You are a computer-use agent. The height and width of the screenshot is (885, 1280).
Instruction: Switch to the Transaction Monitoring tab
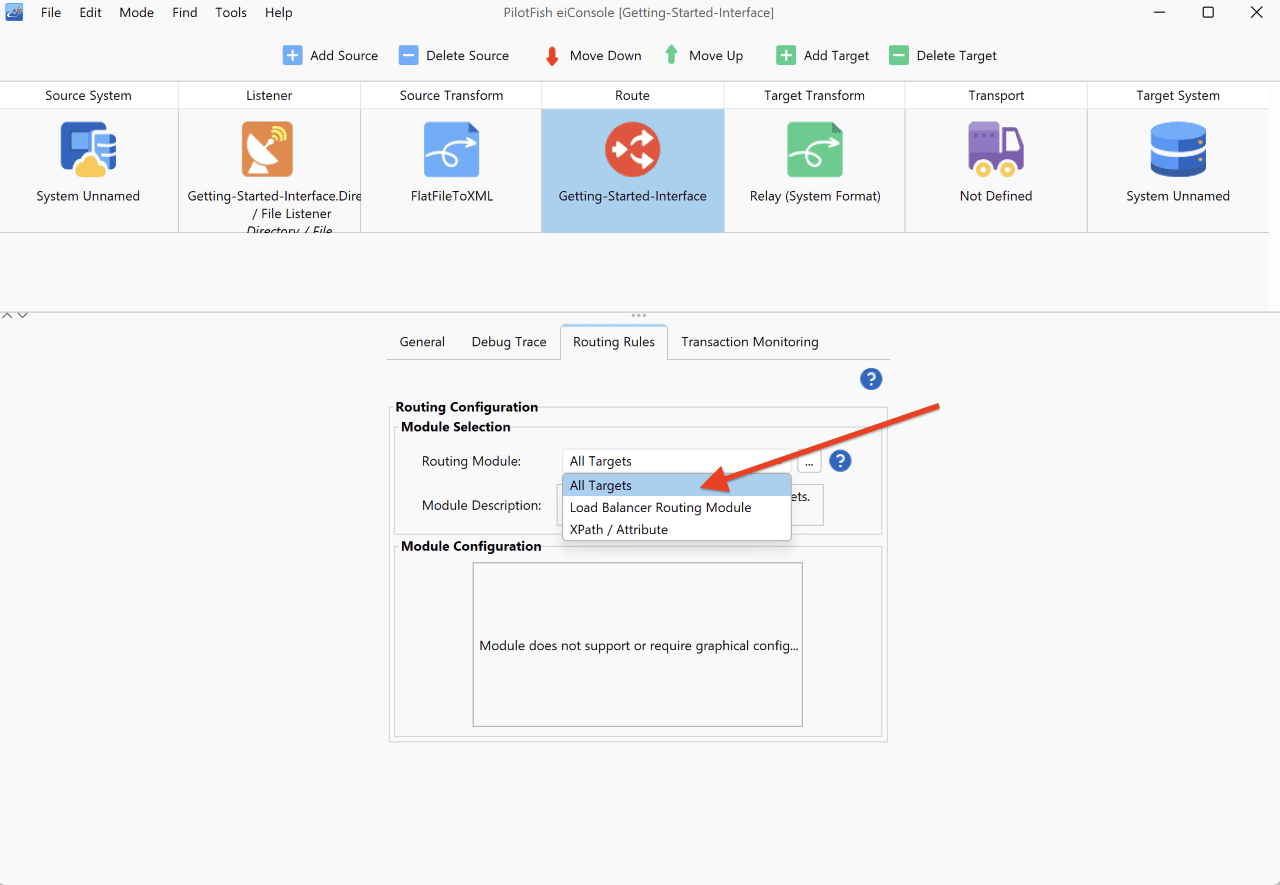tap(750, 342)
